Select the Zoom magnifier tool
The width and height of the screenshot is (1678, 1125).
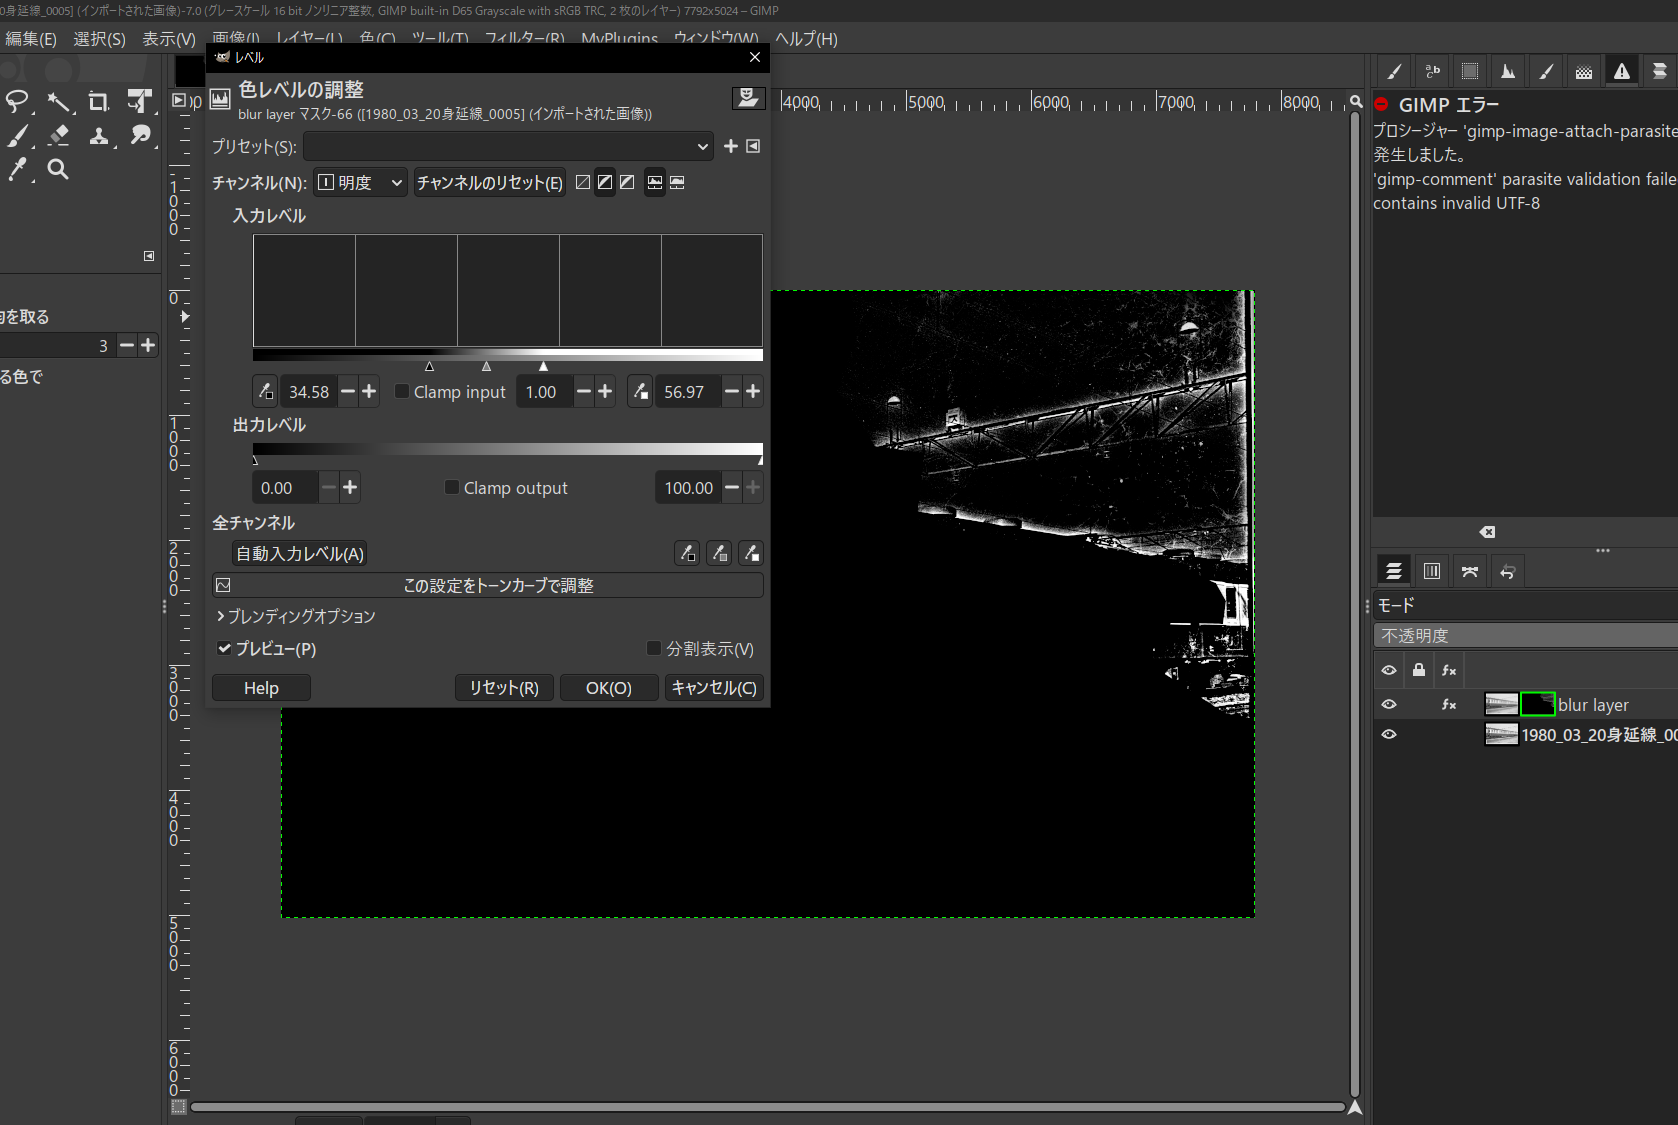pyautogui.click(x=59, y=169)
